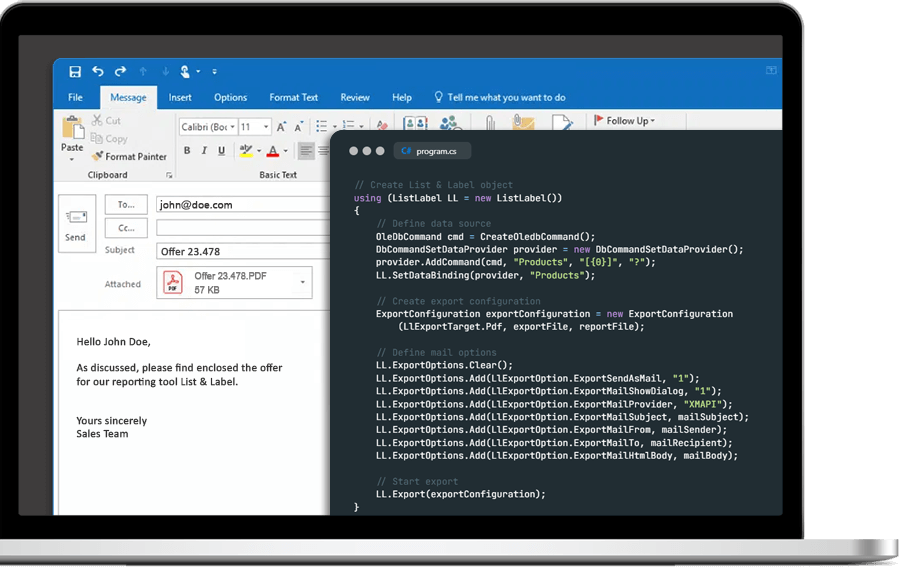The height and width of the screenshot is (567, 900).
Task: Undo the last action
Action: point(98,71)
